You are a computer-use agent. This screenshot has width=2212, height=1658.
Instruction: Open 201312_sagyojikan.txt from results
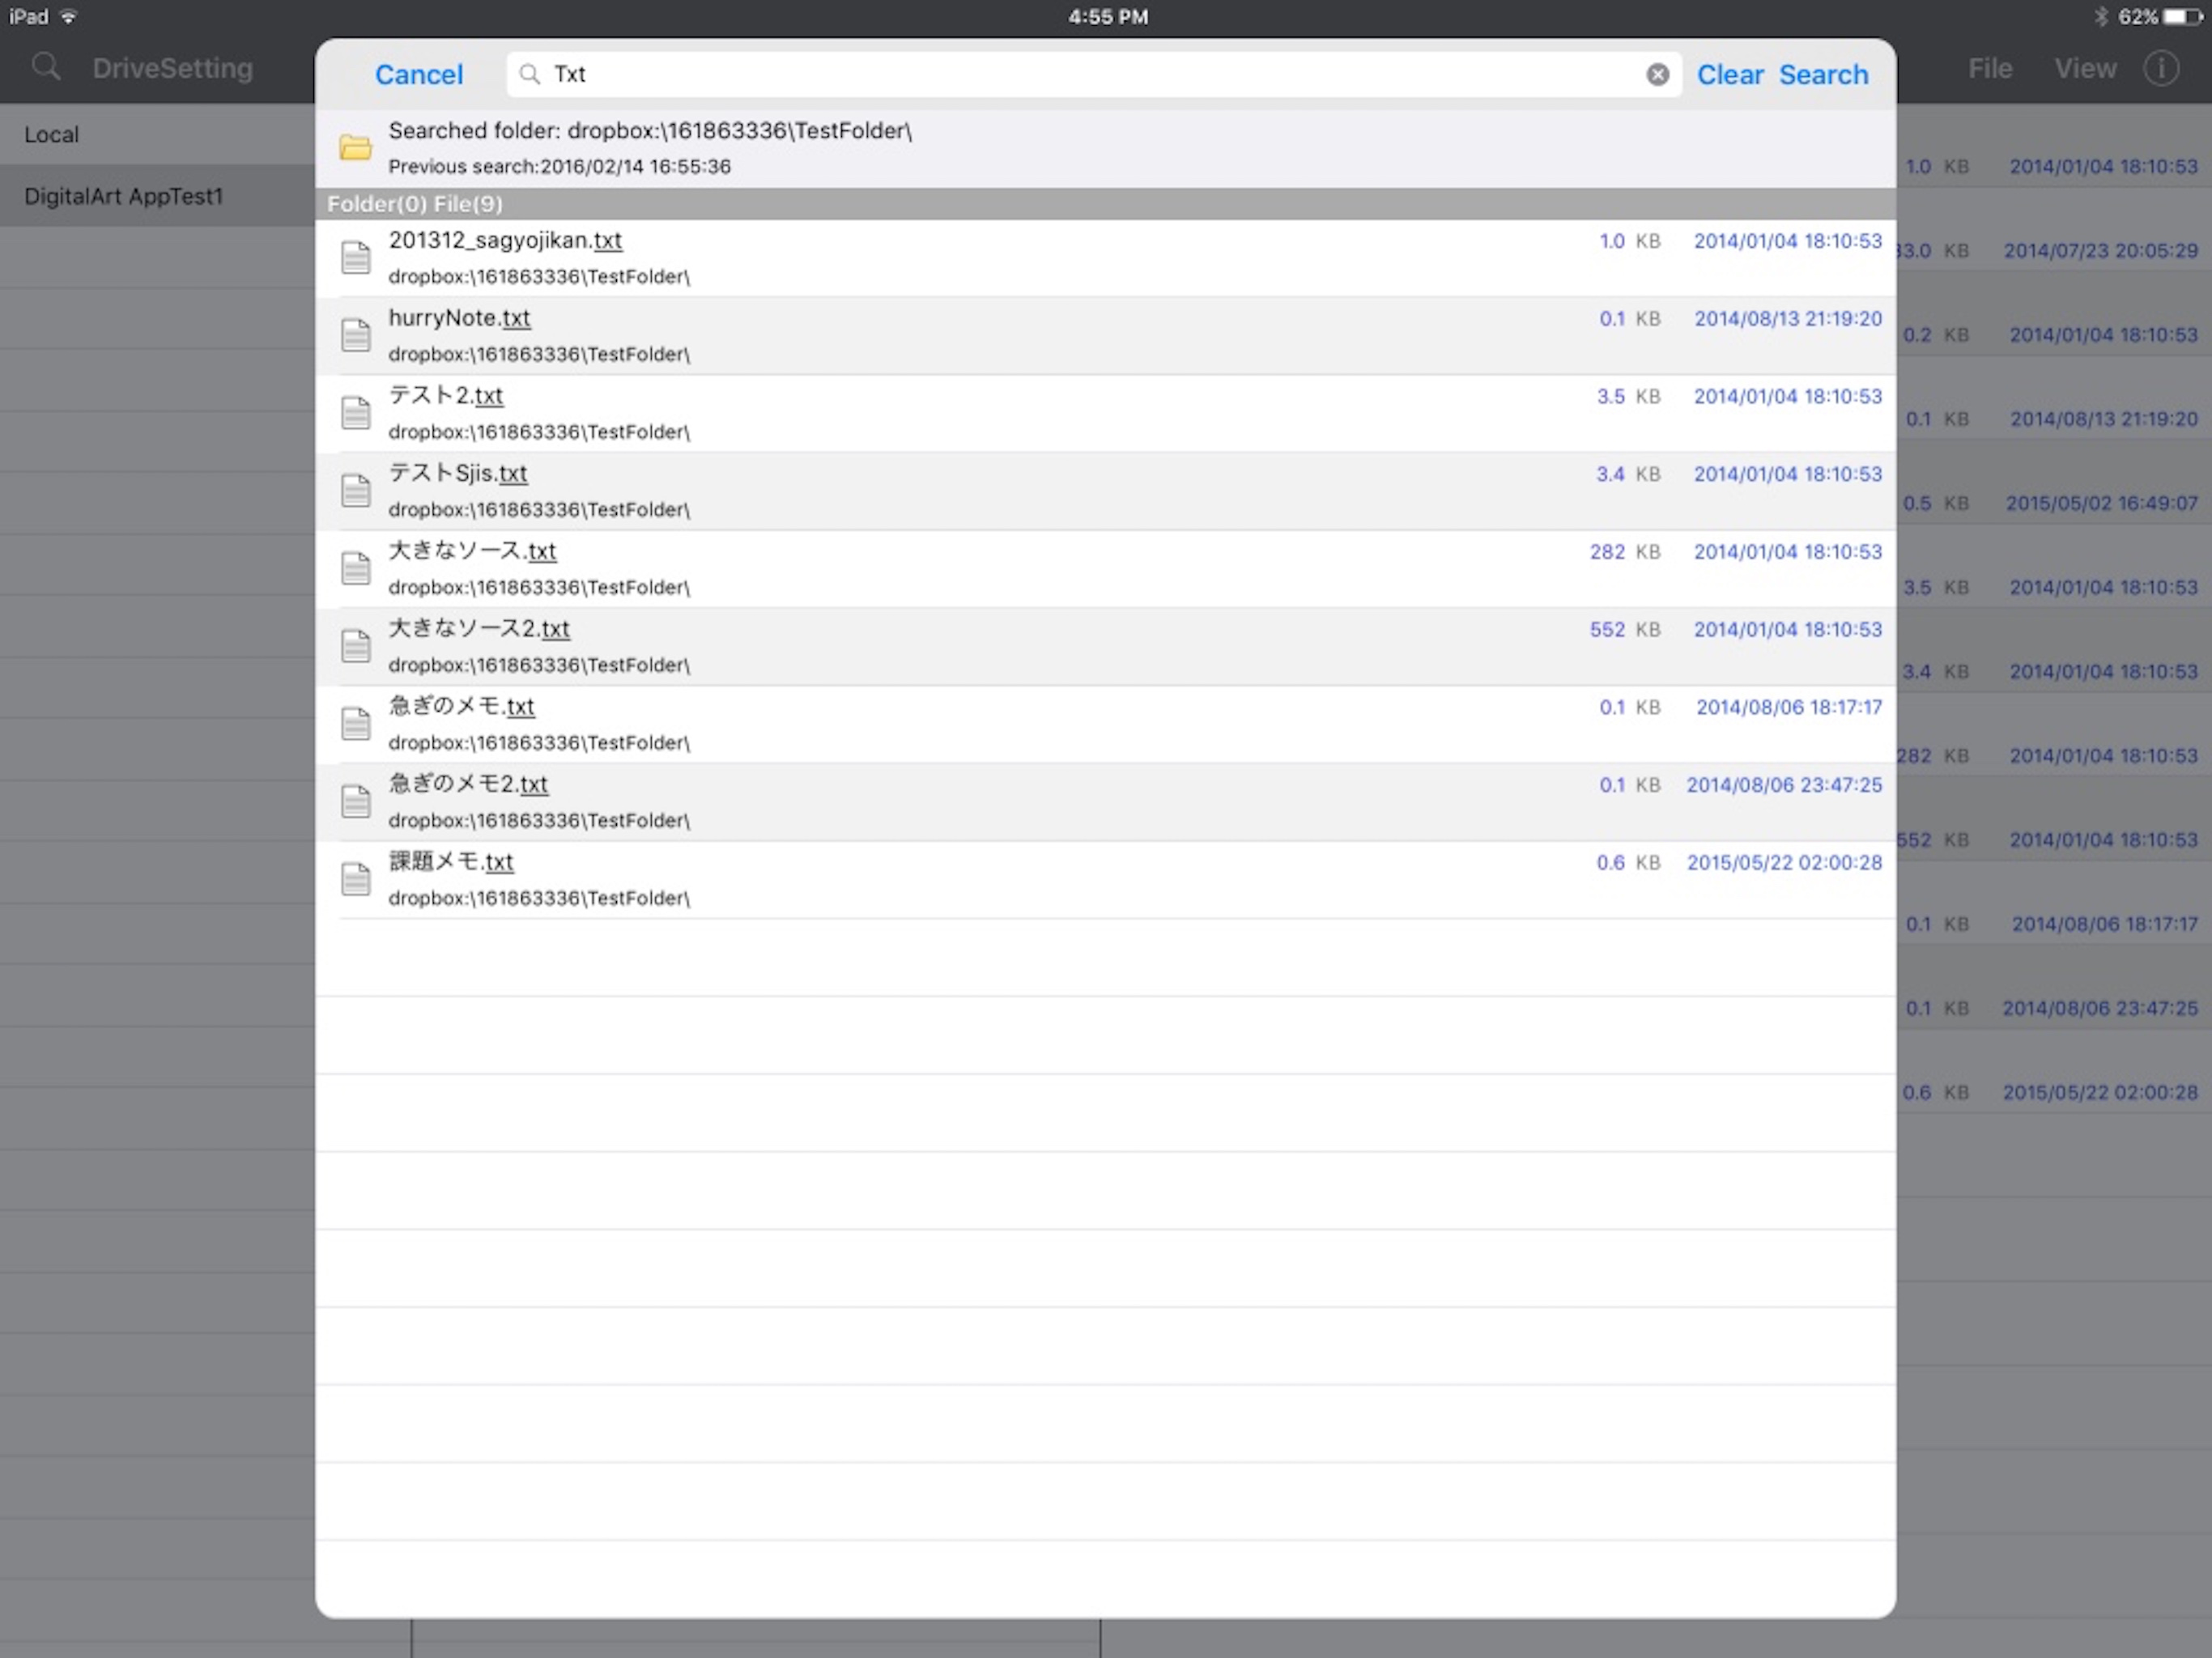(1105, 258)
